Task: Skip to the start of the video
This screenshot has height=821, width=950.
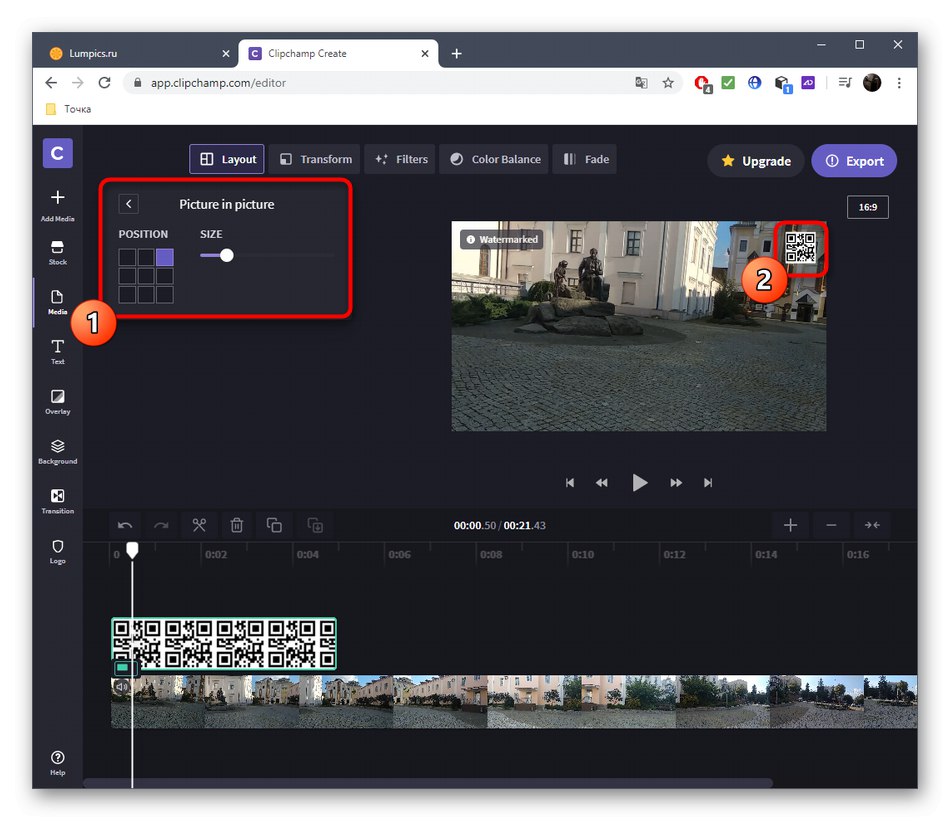Action: [x=570, y=483]
